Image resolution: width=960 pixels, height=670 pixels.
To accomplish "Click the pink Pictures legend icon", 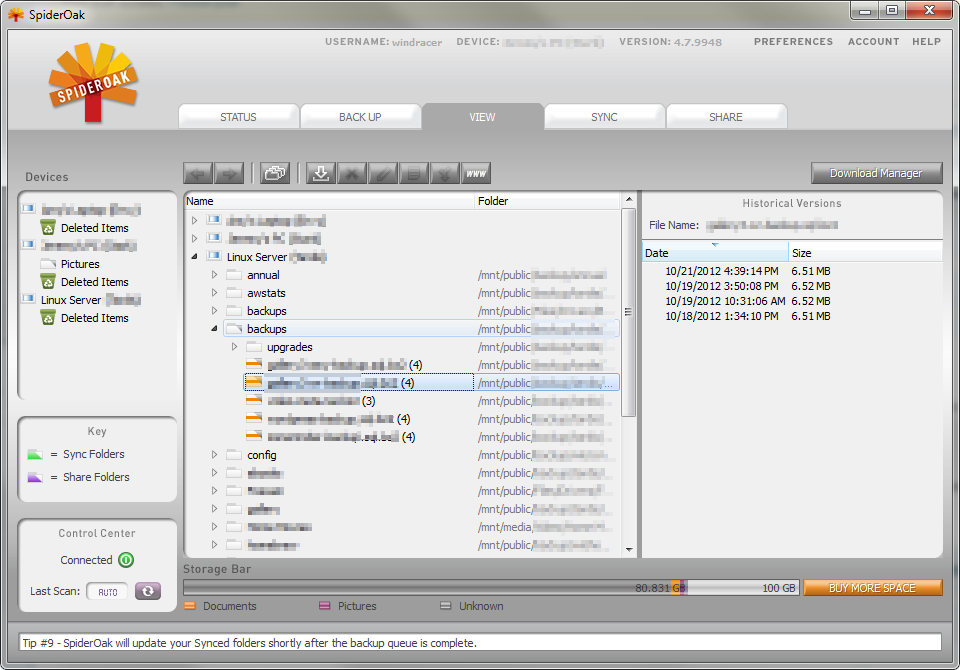I will click(x=324, y=606).
